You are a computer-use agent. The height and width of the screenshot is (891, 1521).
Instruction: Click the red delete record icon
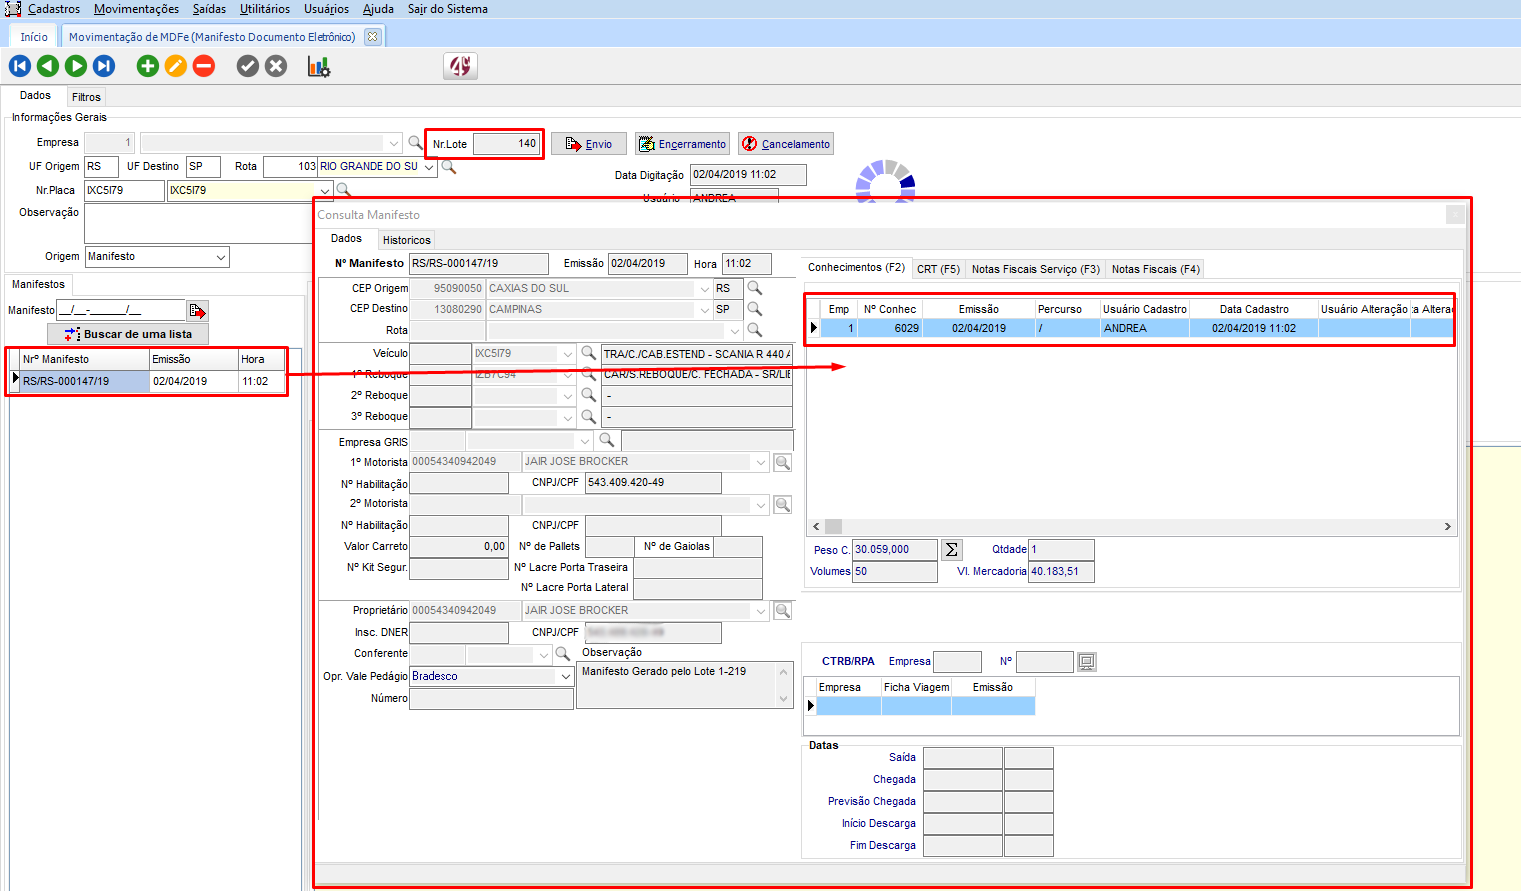pyautogui.click(x=204, y=66)
